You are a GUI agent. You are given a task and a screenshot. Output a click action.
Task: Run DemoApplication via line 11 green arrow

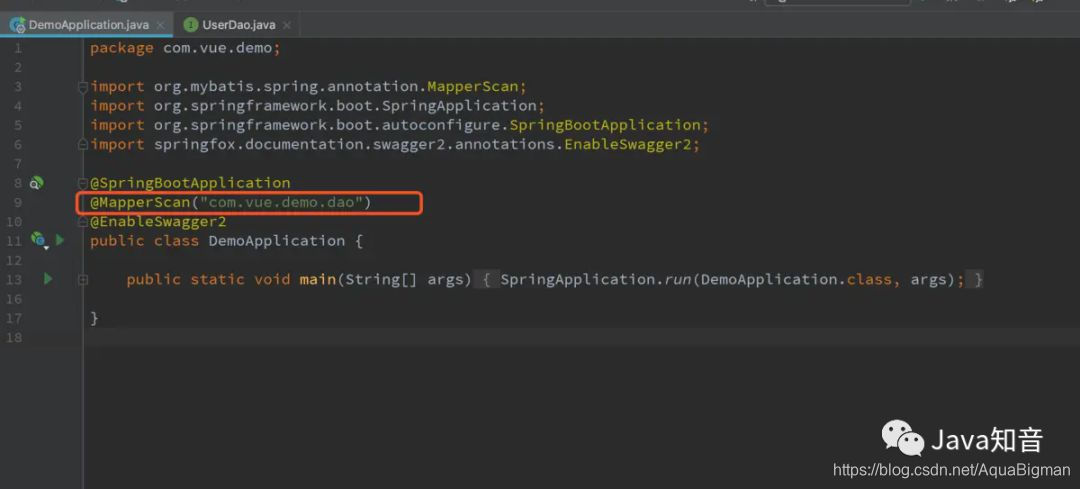60,240
